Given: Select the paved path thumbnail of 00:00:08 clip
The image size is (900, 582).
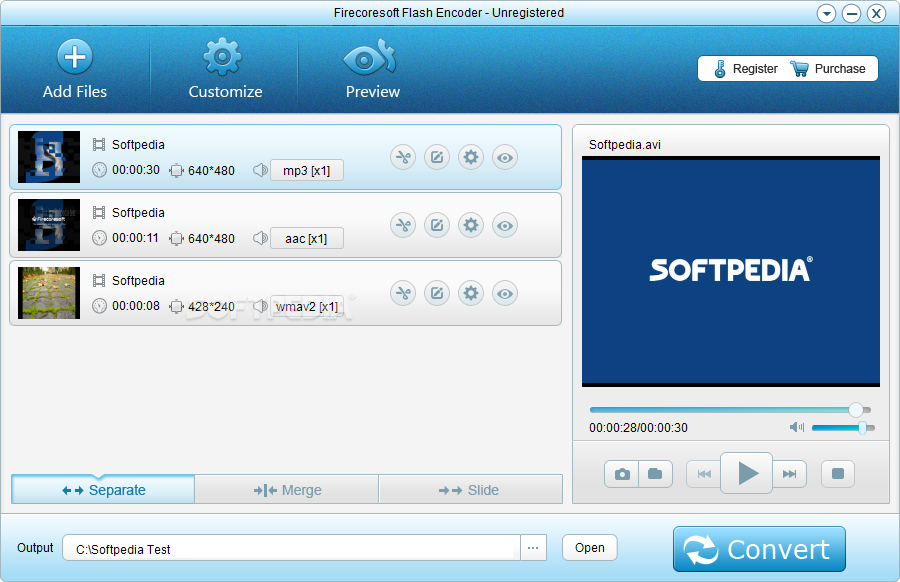Looking at the screenshot, I should coord(49,293).
